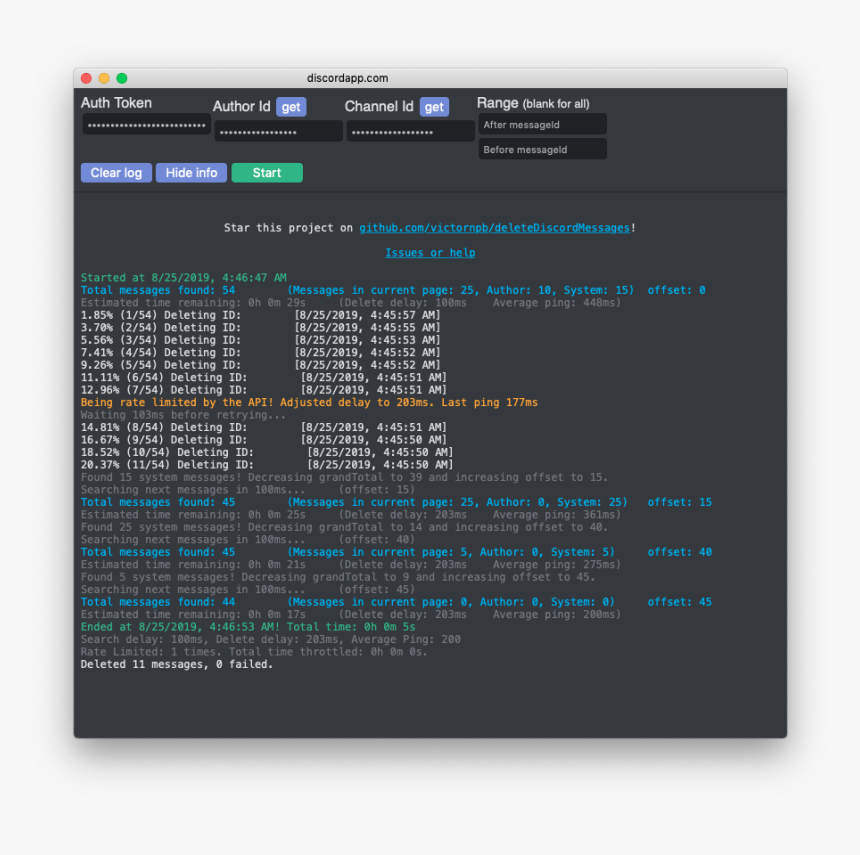Click the 'Deleted 11 messages, 0 failed.' line
Viewport: 860px width, 855px height.
tap(177, 664)
